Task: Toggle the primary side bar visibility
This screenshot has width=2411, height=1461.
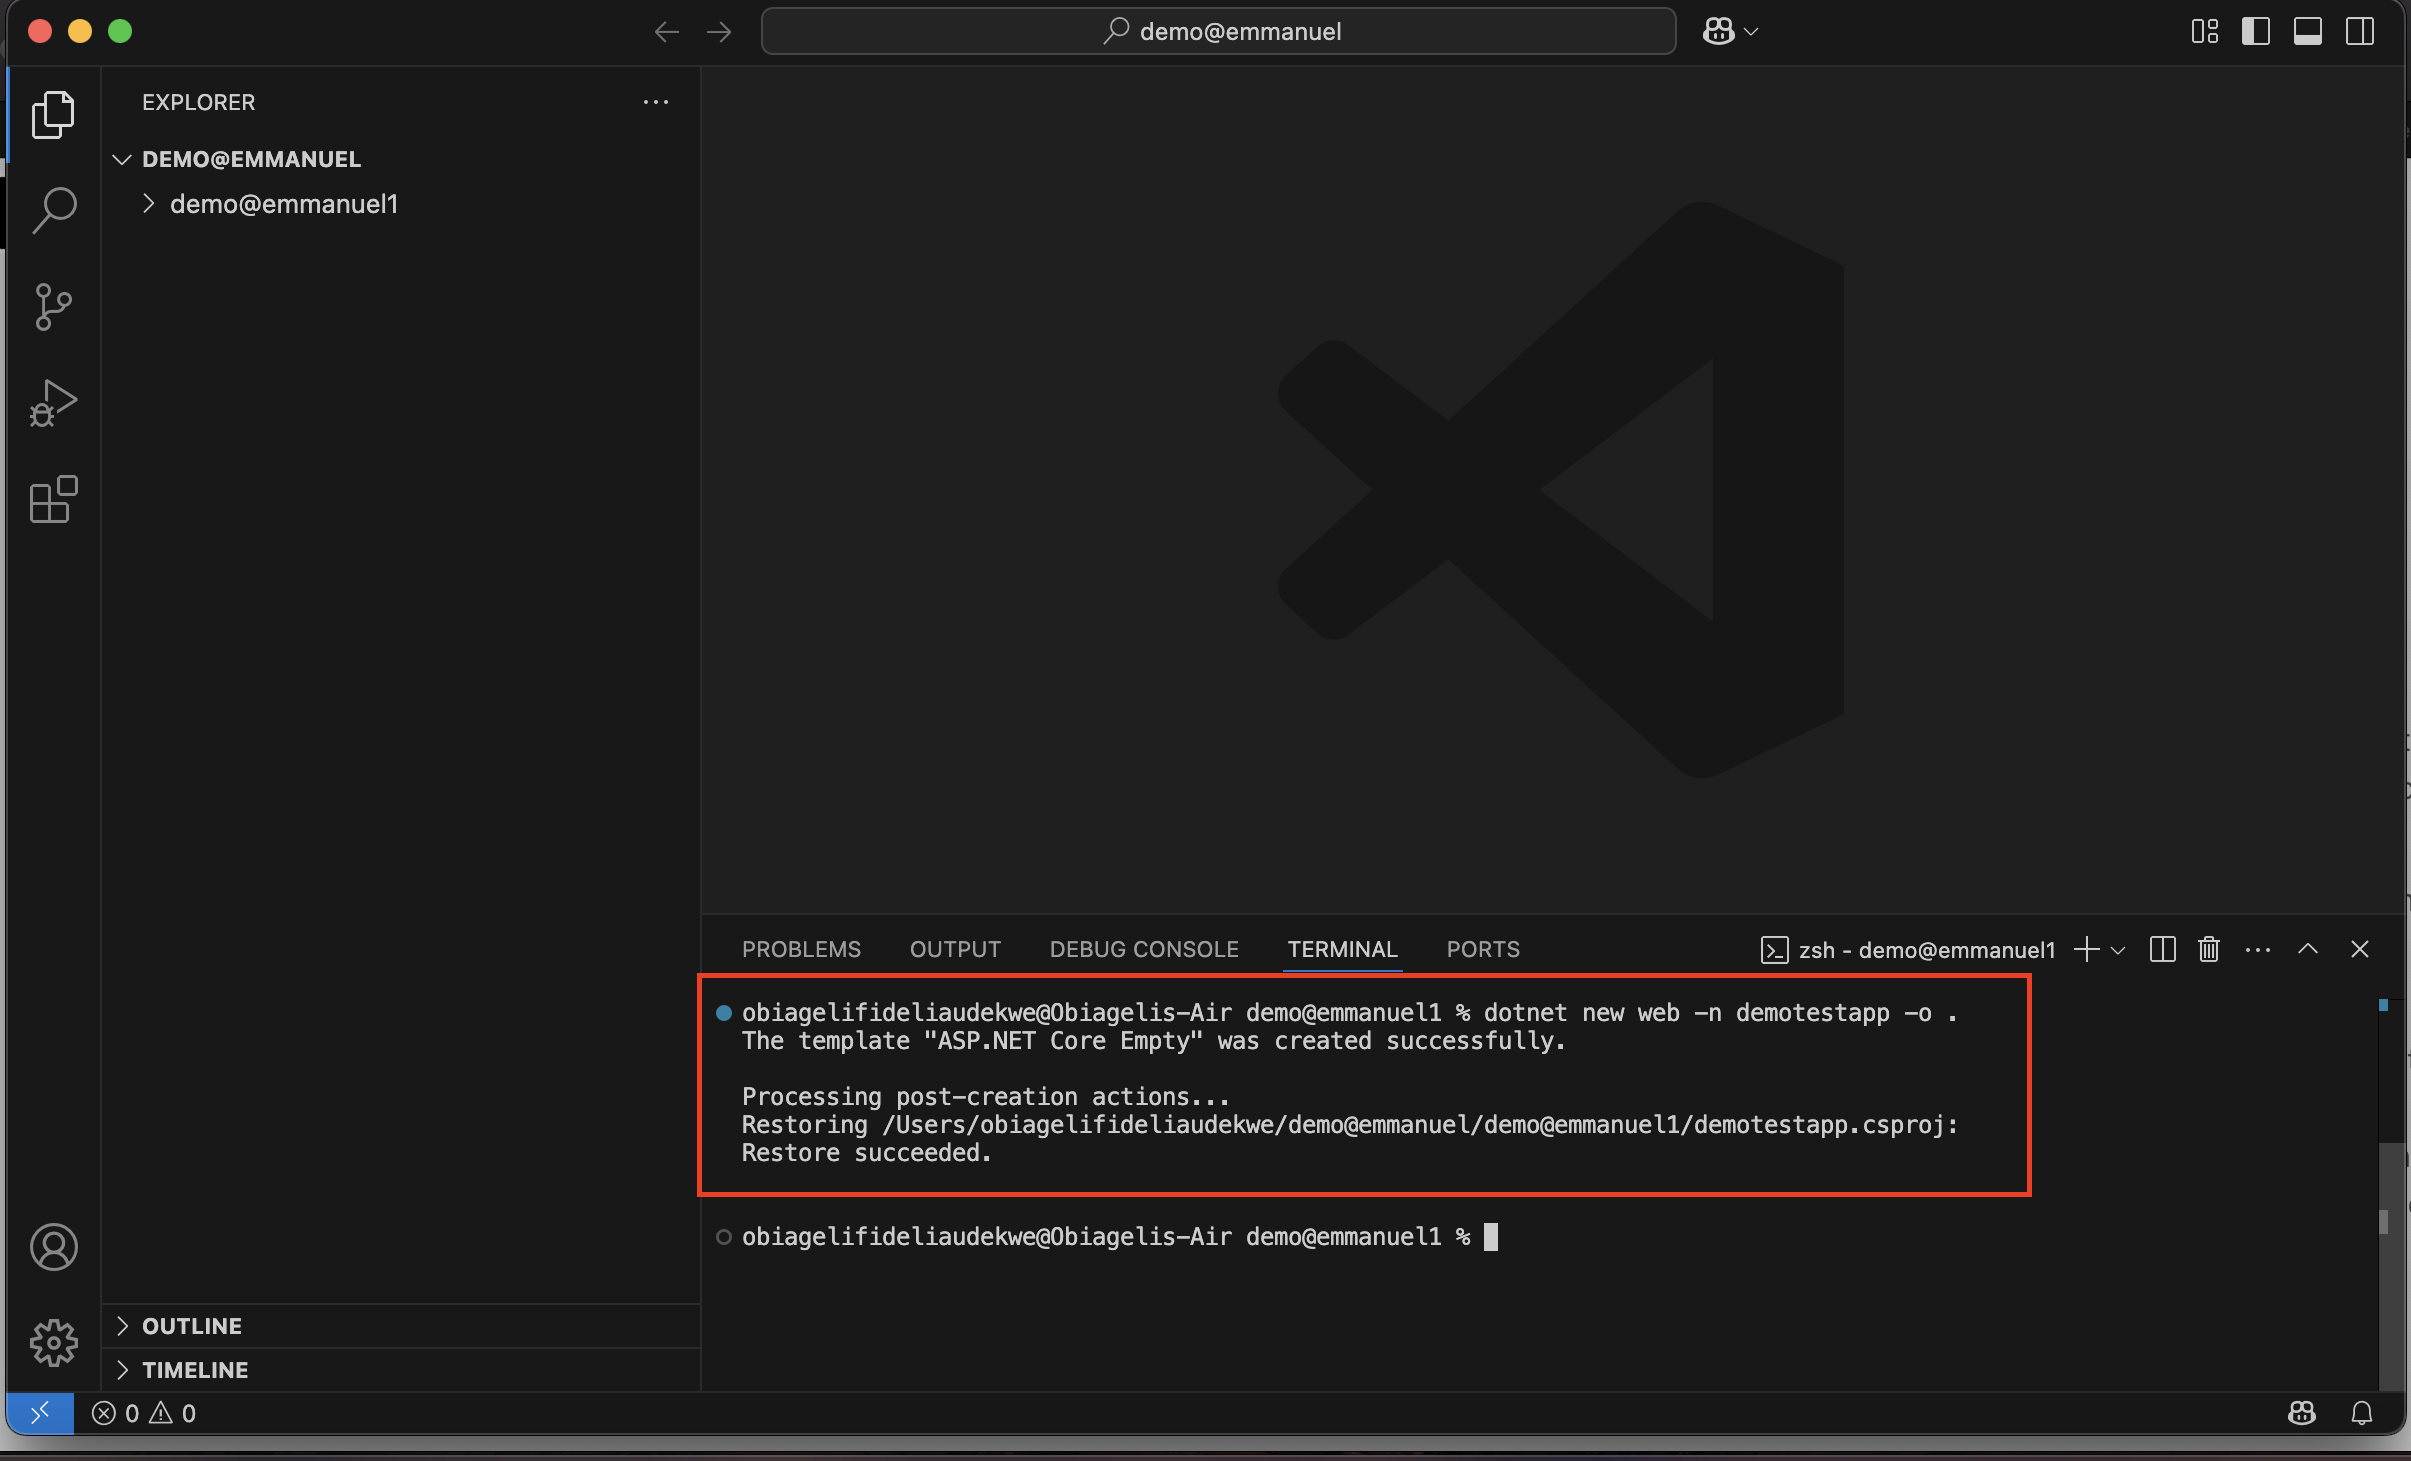Action: (2256, 32)
